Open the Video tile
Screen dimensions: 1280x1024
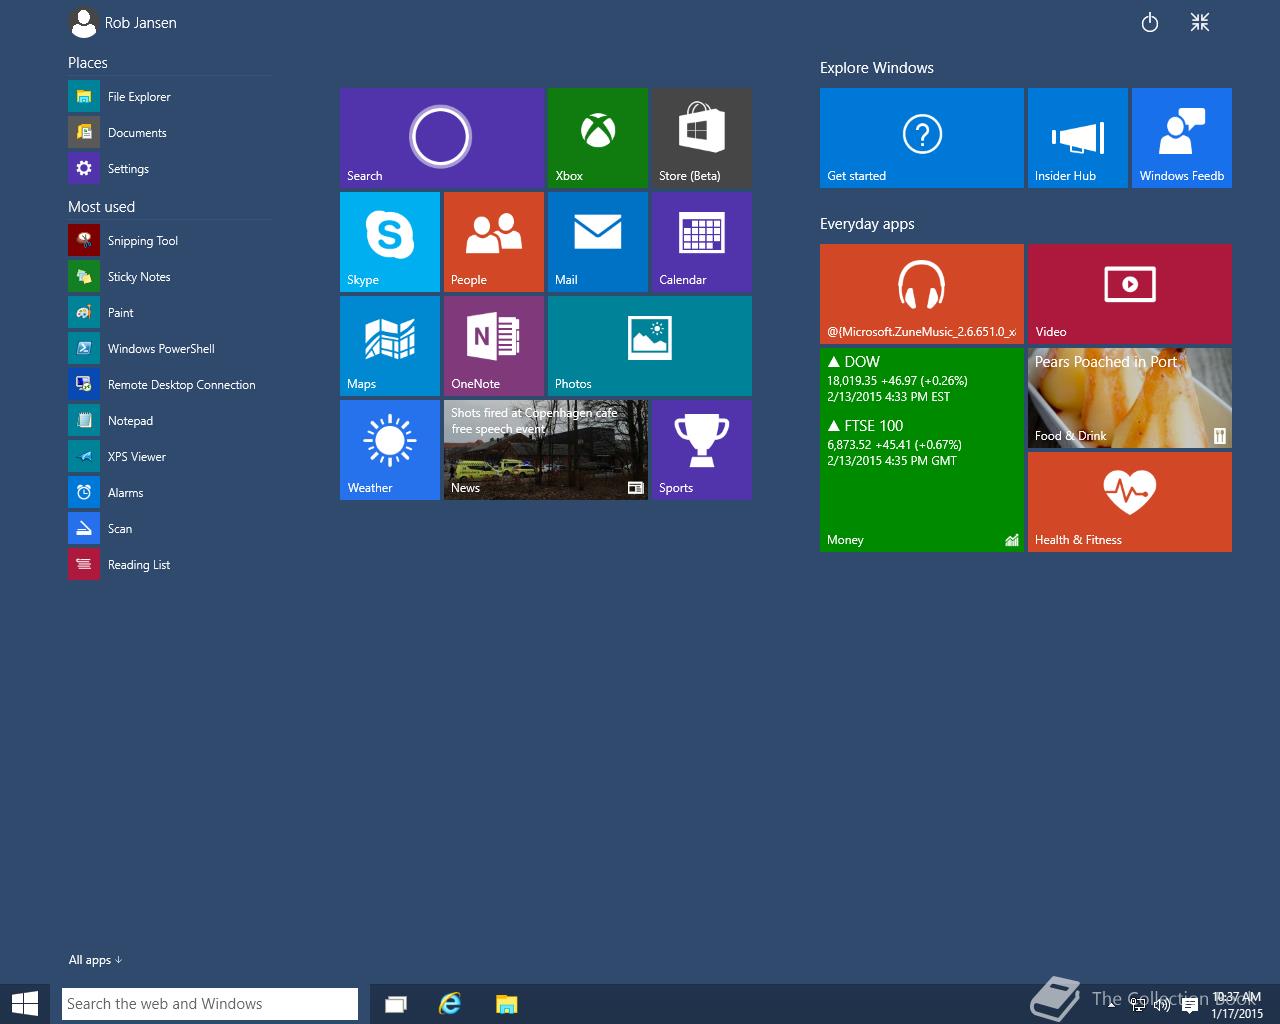1130,294
